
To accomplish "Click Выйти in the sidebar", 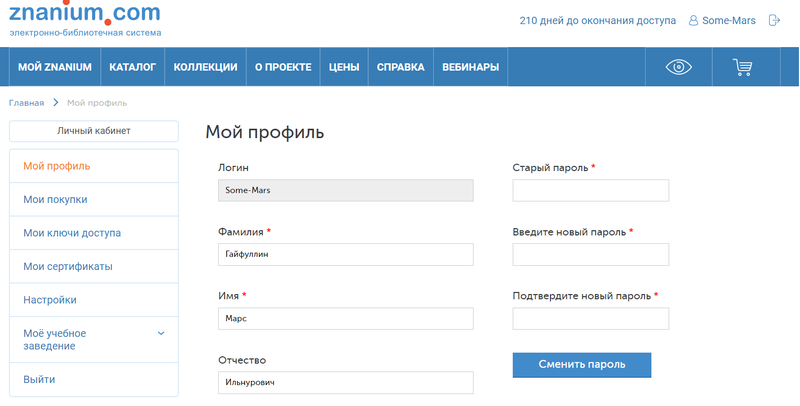I will pyautogui.click(x=39, y=380).
